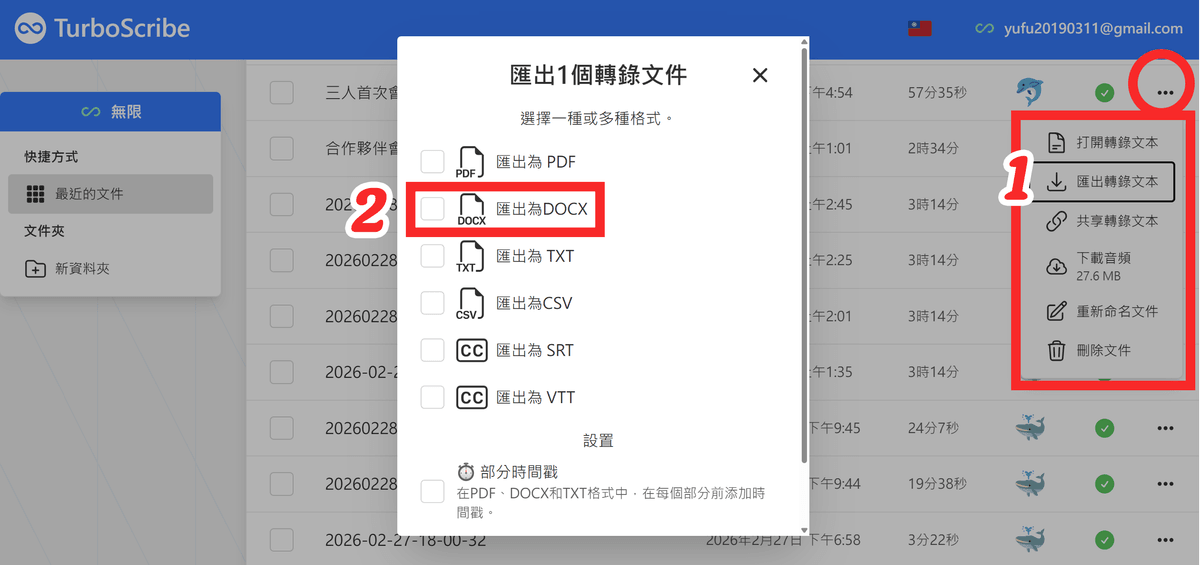Tick the 匯出為DOCX checkbox
Screen dimensions: 1200x565
tap(432, 209)
